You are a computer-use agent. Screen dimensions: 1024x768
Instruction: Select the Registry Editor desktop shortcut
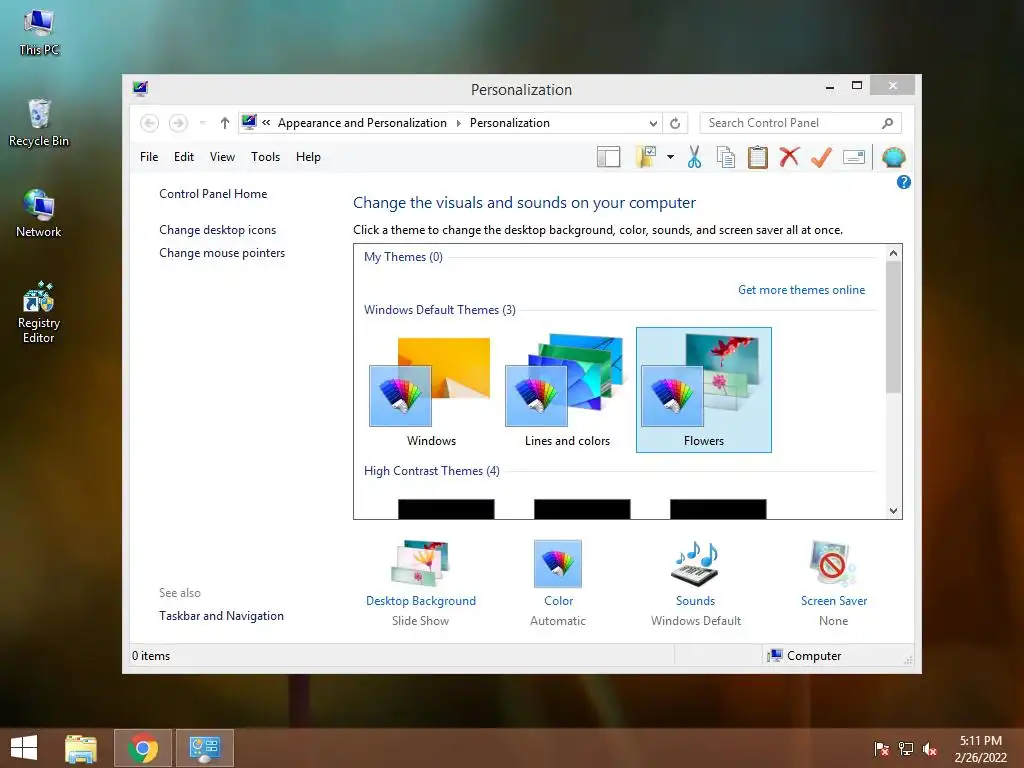(39, 312)
